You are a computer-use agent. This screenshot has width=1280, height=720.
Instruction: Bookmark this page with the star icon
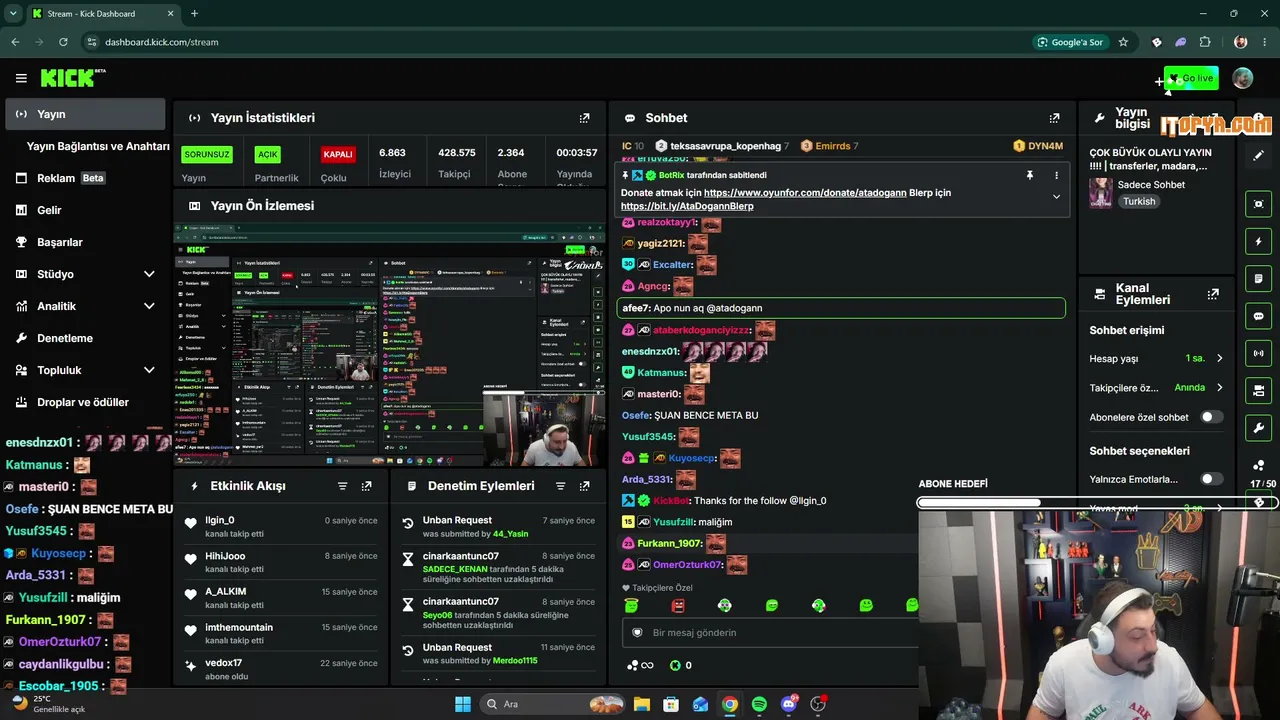[1124, 42]
